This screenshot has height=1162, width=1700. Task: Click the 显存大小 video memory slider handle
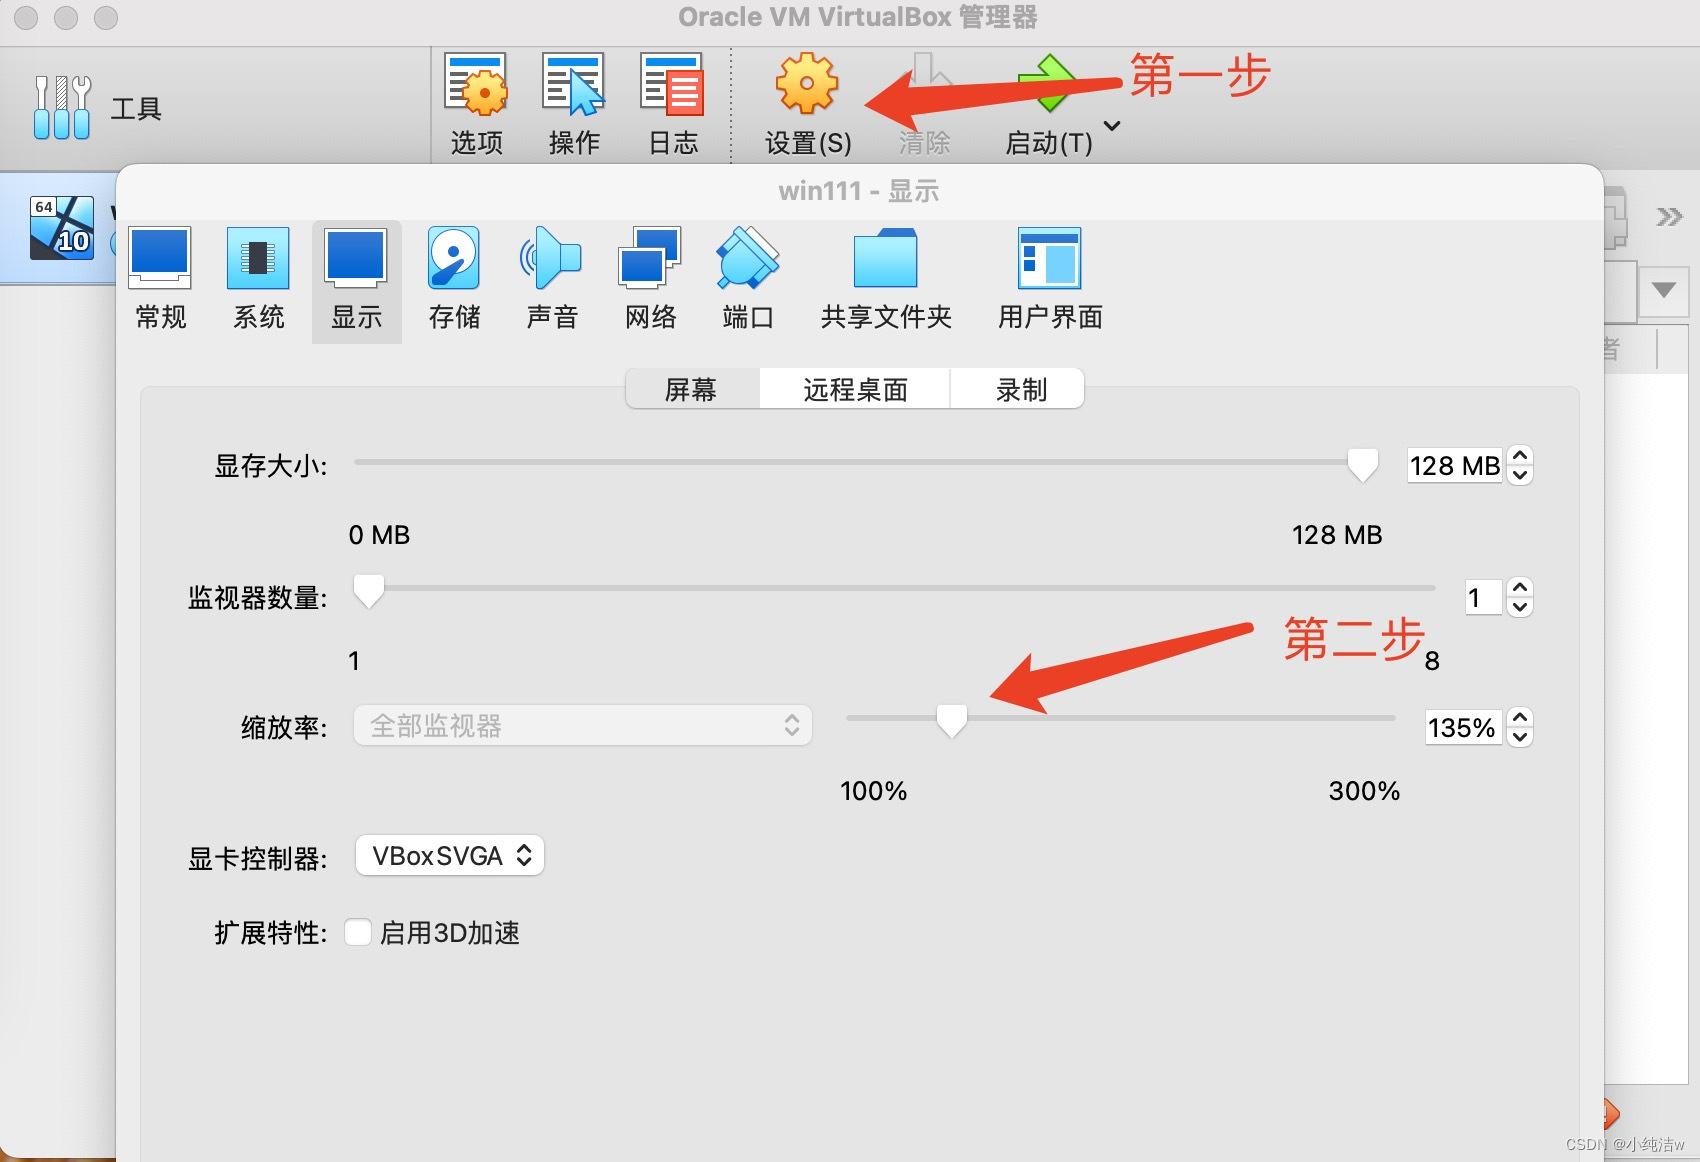[x=1362, y=464]
